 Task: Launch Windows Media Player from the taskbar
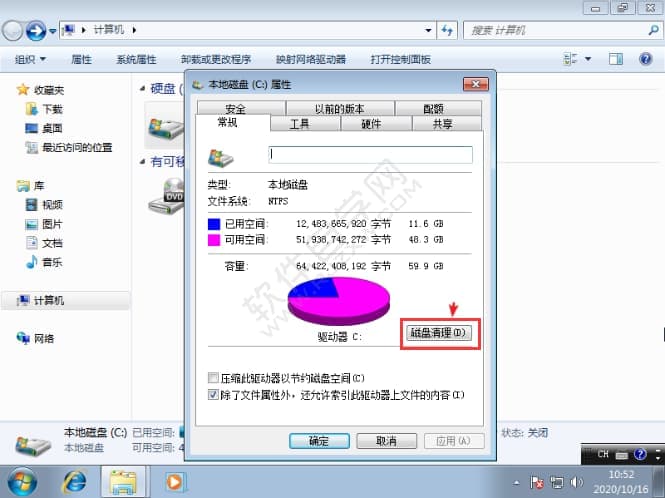pyautogui.click(x=175, y=482)
